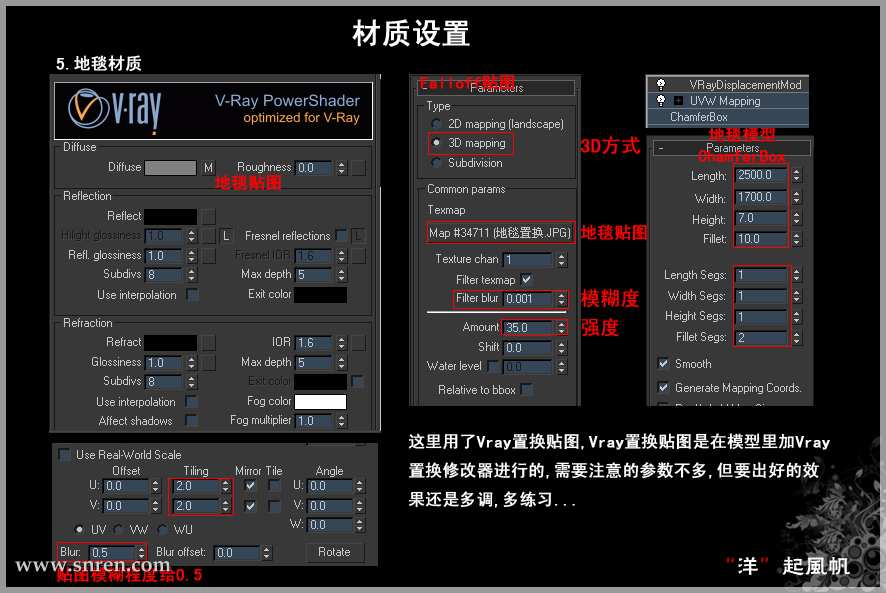Image resolution: width=886 pixels, height=593 pixels.
Task: Open the Diffuse map M button
Action: click(209, 168)
